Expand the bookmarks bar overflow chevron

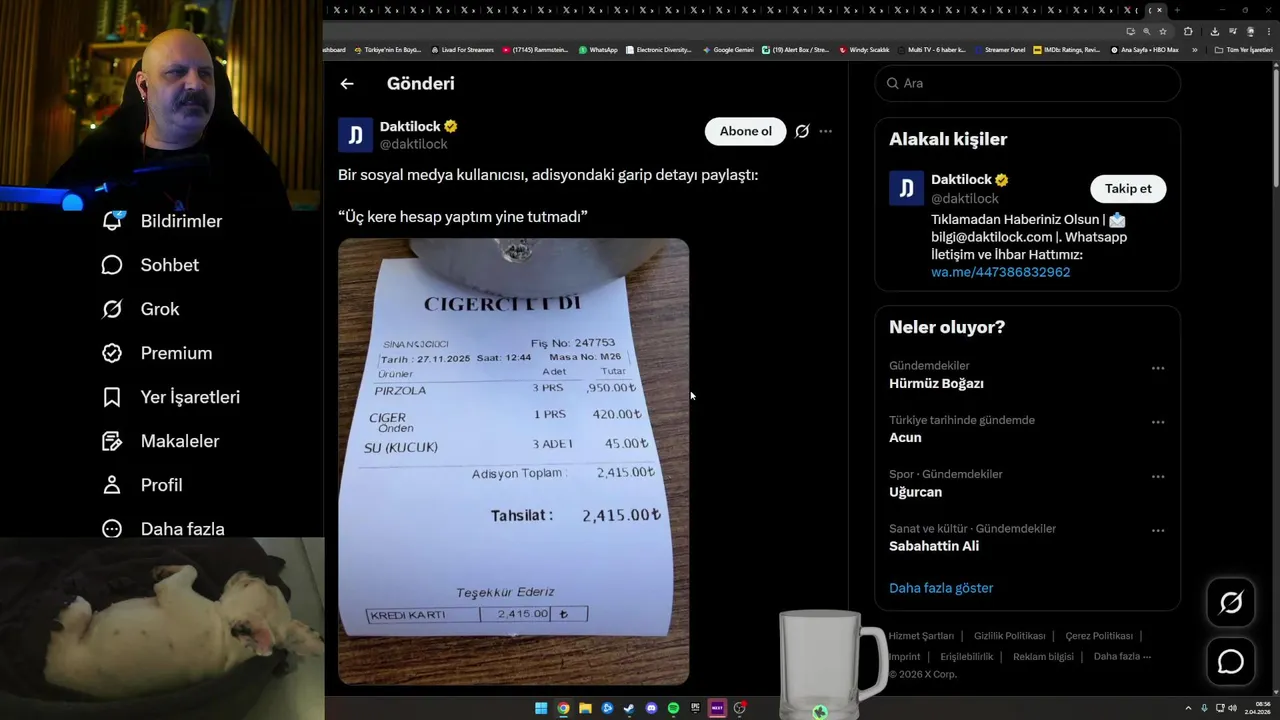click(x=1194, y=49)
